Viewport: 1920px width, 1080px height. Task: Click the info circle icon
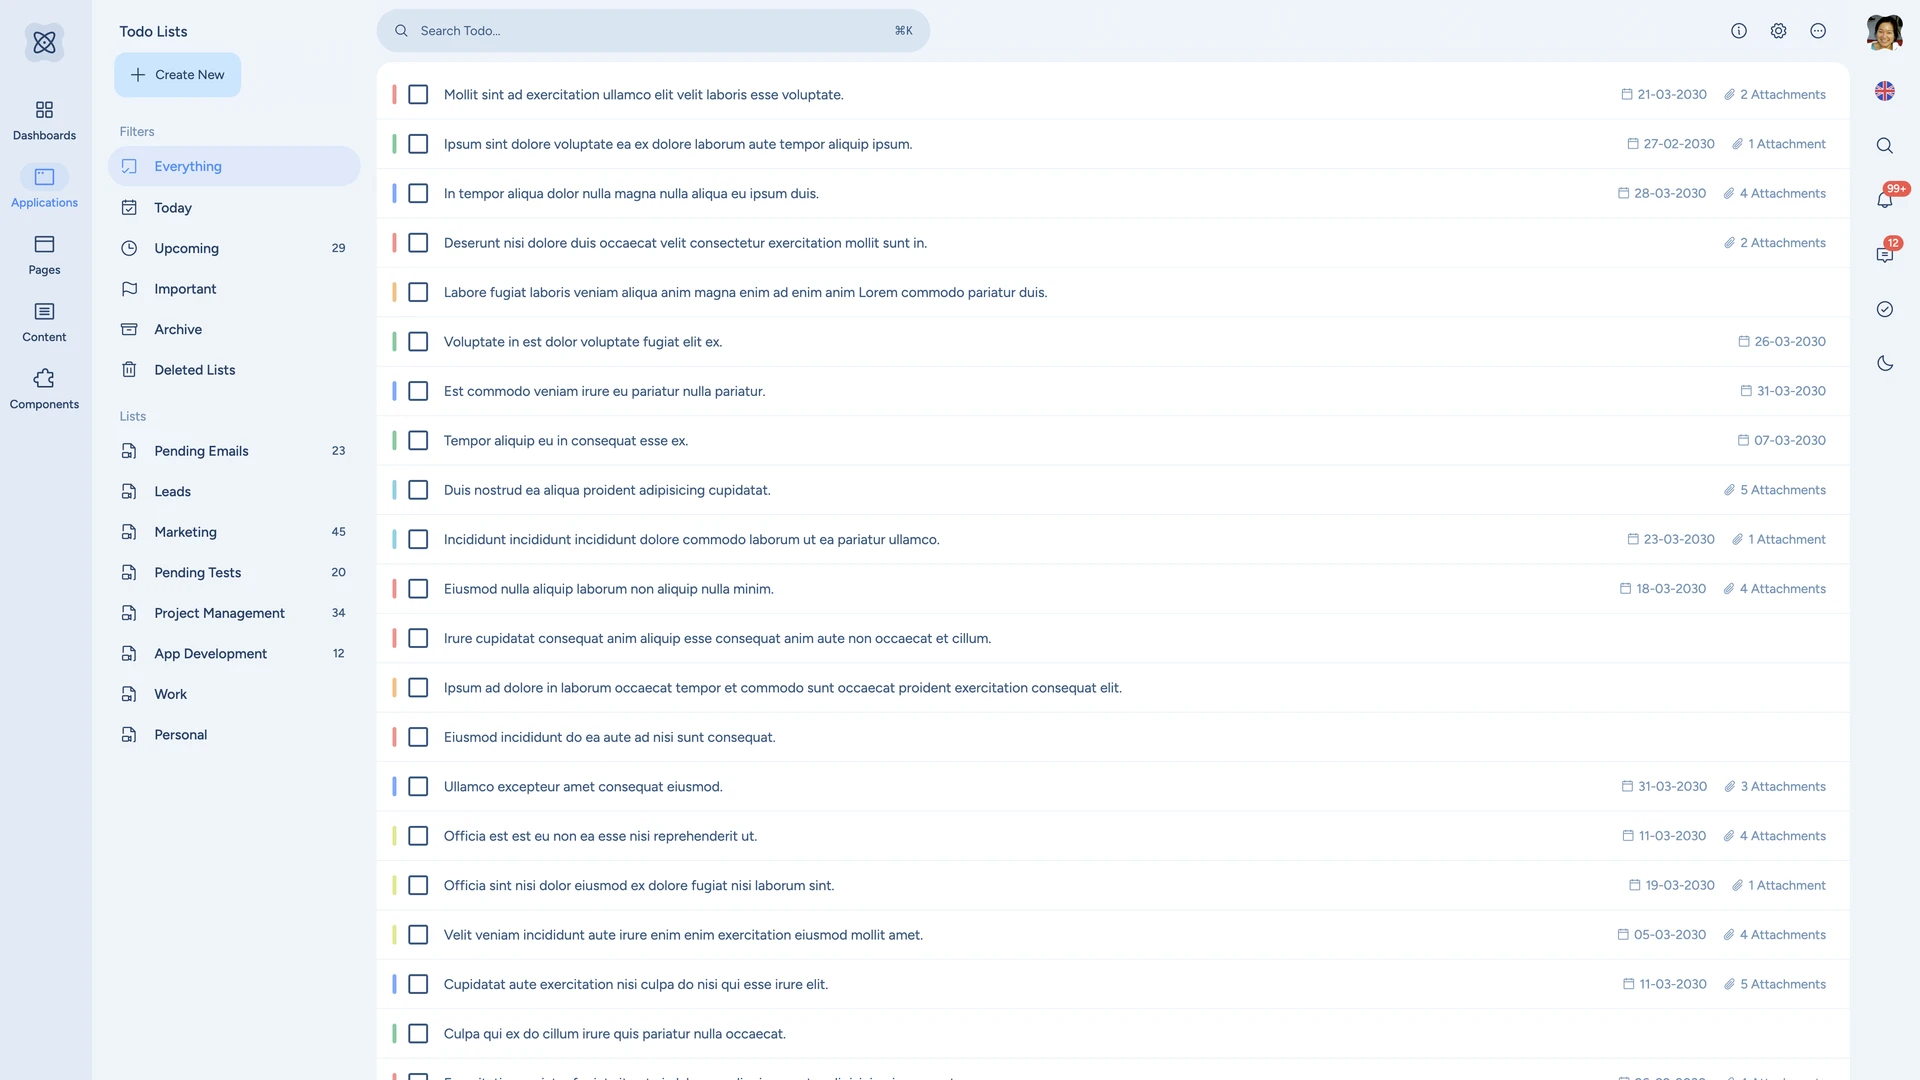point(1739,31)
